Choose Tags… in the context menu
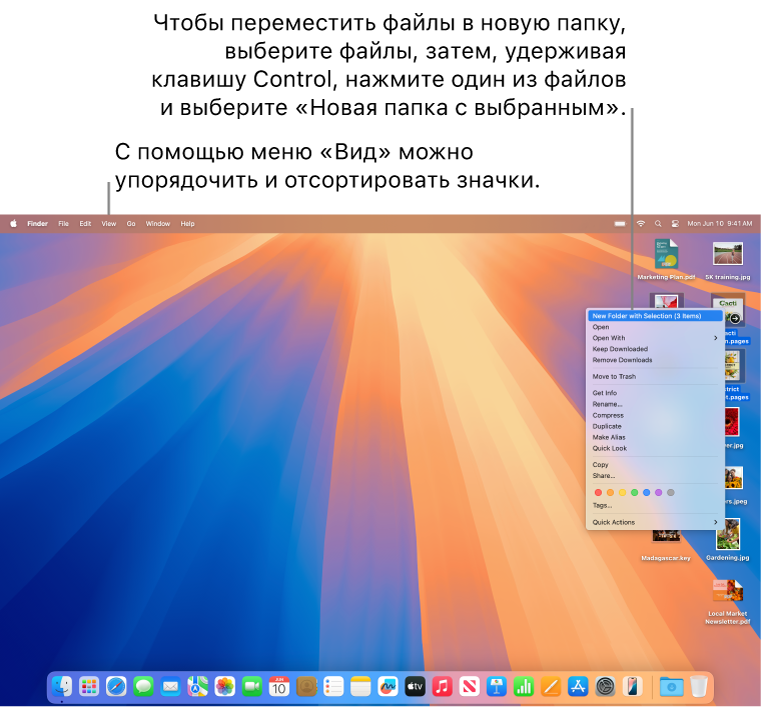 click(655, 506)
